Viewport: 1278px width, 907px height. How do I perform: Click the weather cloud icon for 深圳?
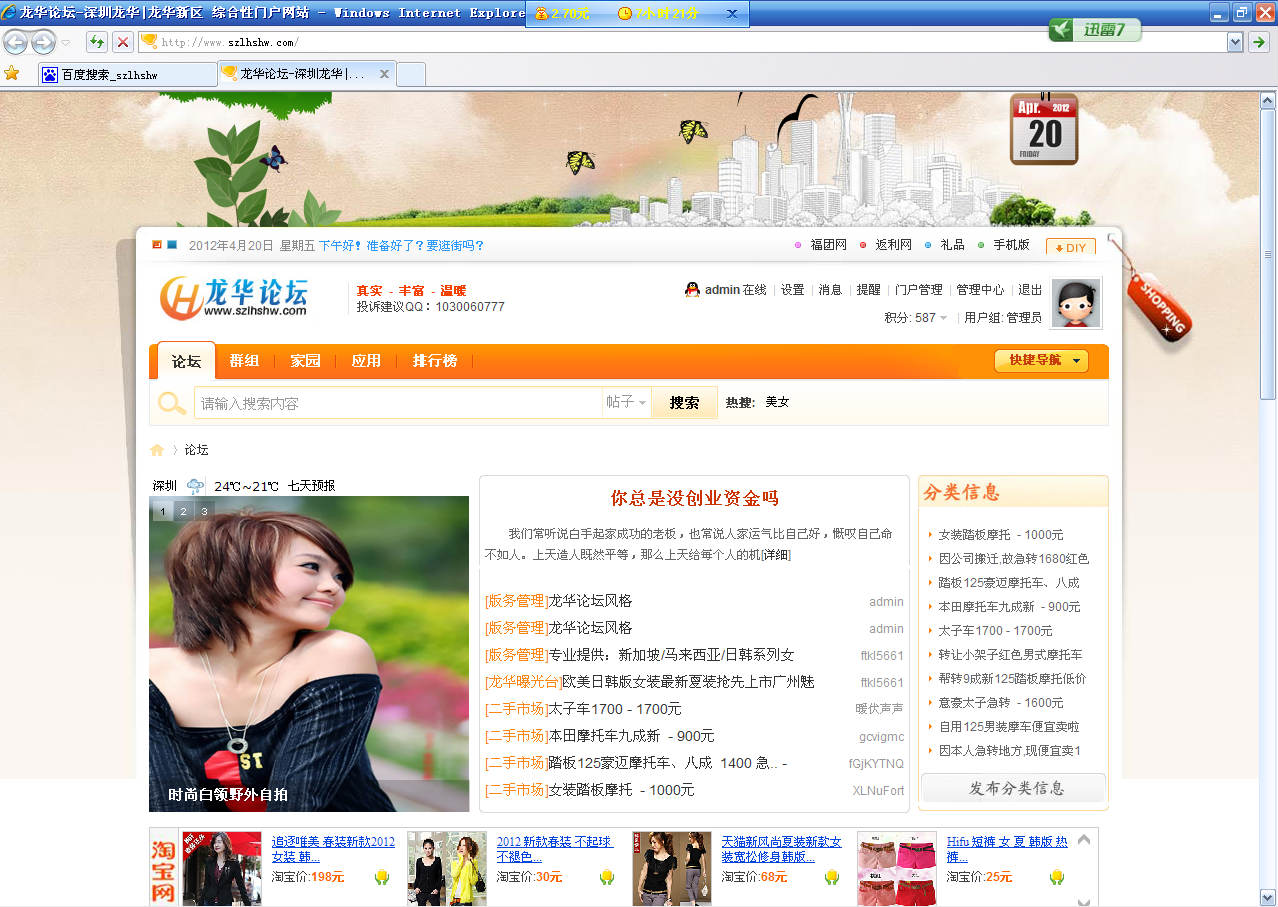[195, 486]
